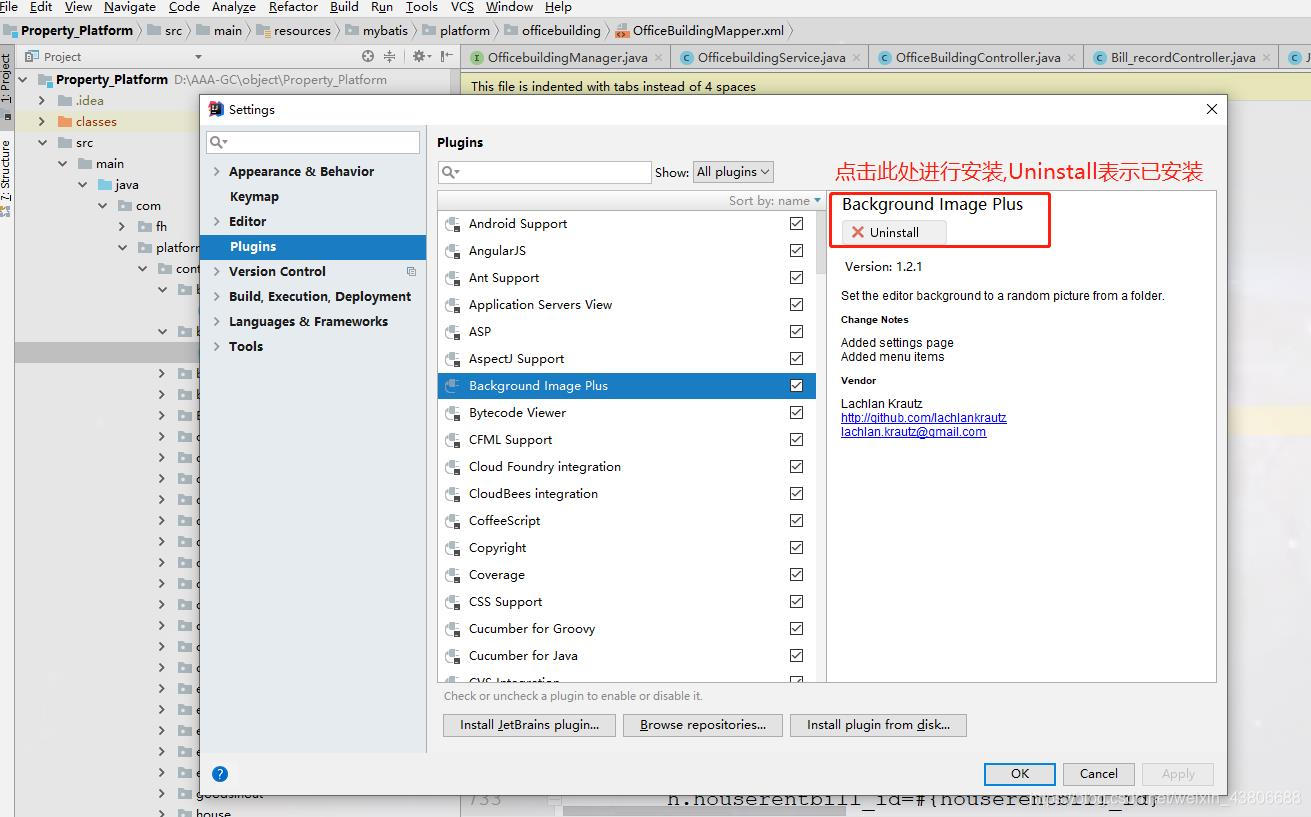Switch to Bill_recordController.java tab
This screenshot has width=1311, height=817.
1183,58
